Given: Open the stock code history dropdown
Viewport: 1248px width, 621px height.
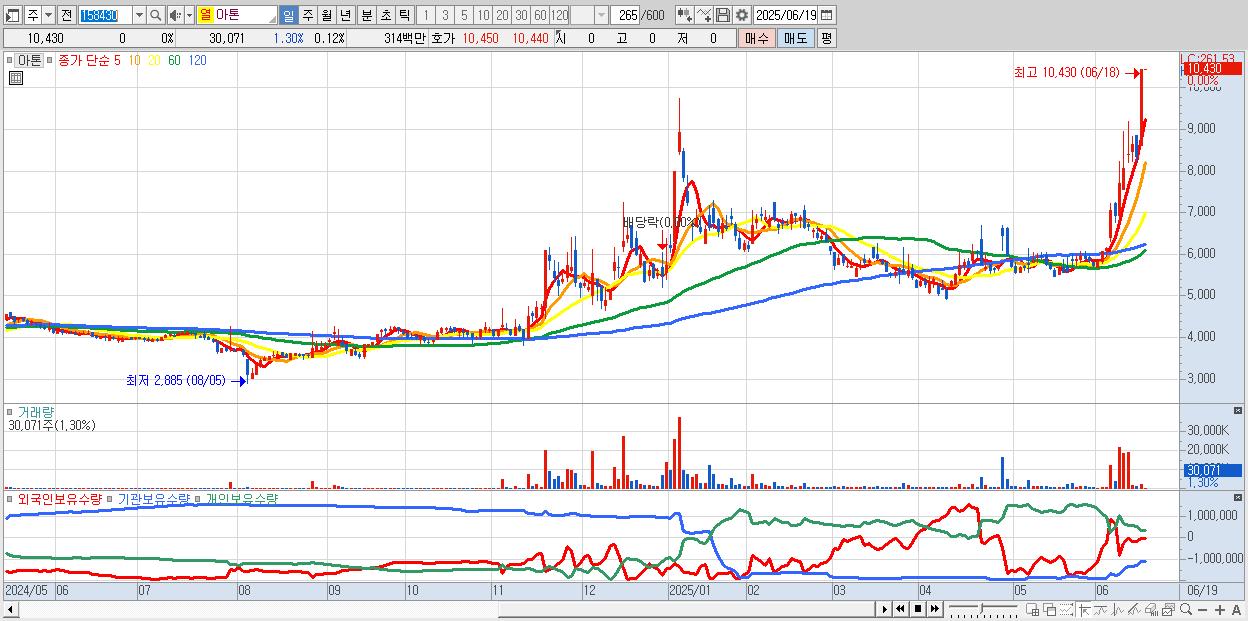Looking at the screenshot, I should pos(139,15).
